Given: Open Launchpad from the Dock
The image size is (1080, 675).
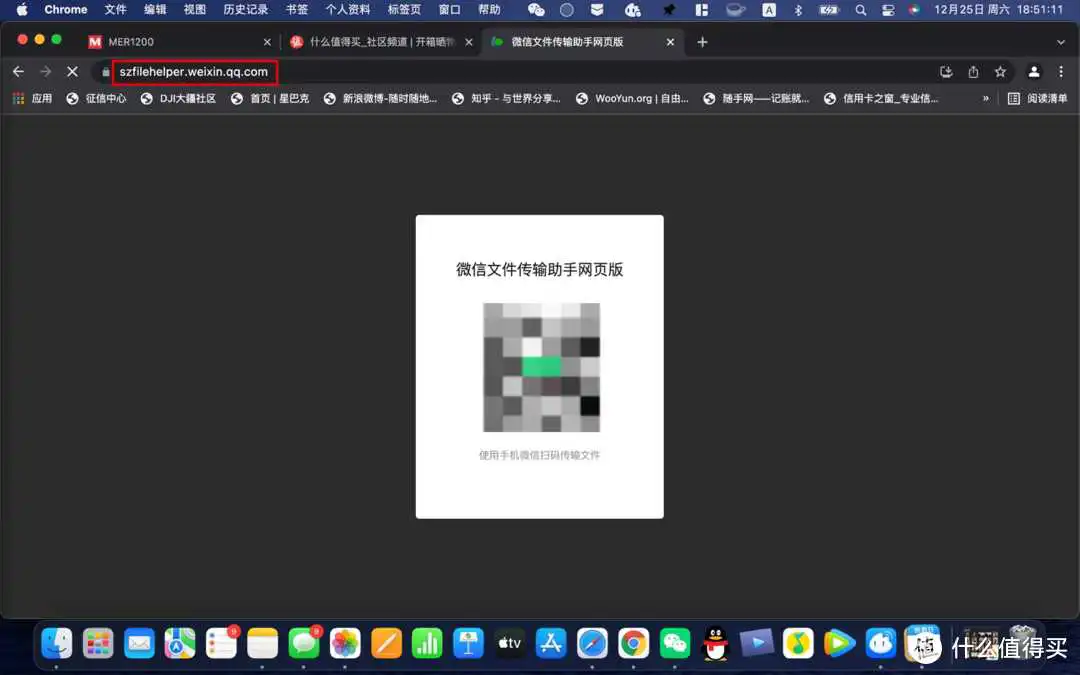Looking at the screenshot, I should click(98, 644).
